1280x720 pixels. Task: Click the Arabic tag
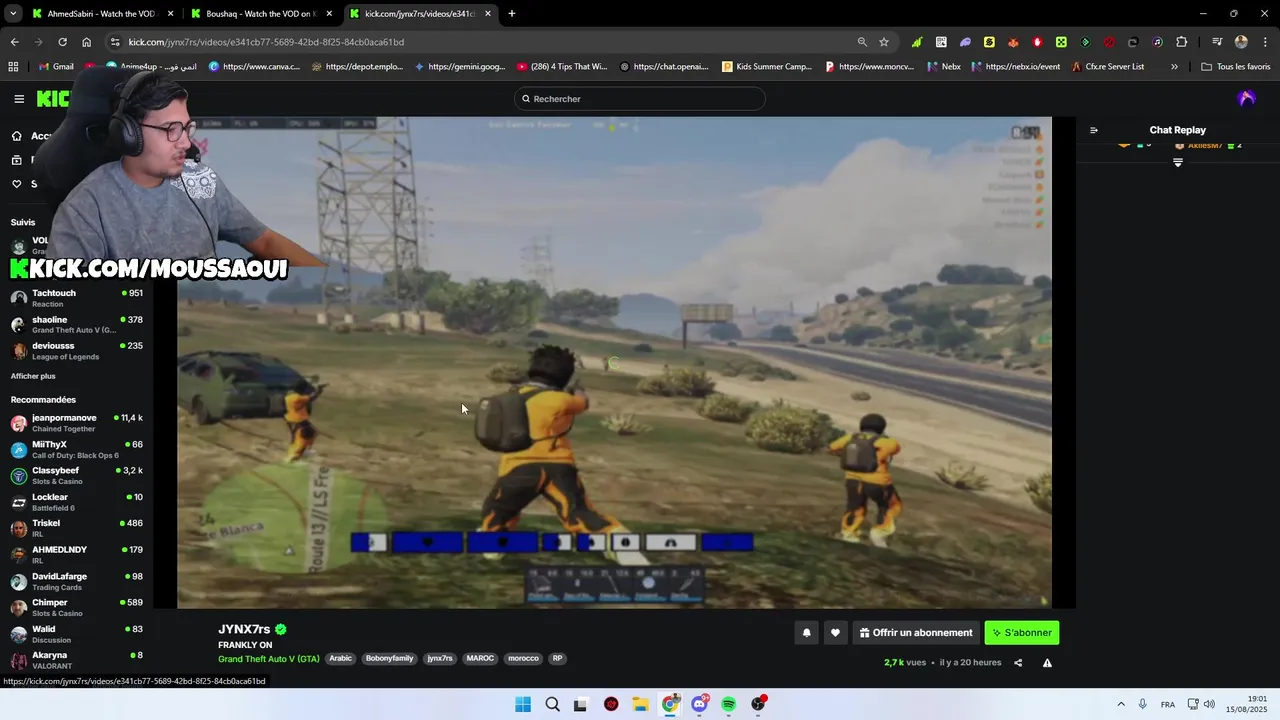click(341, 658)
